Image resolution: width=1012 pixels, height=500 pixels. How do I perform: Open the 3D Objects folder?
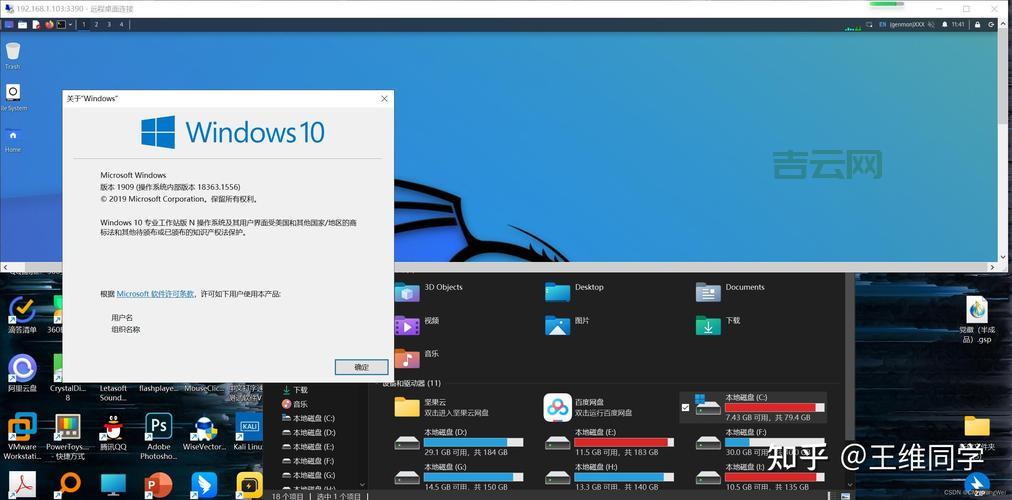pyautogui.click(x=407, y=291)
